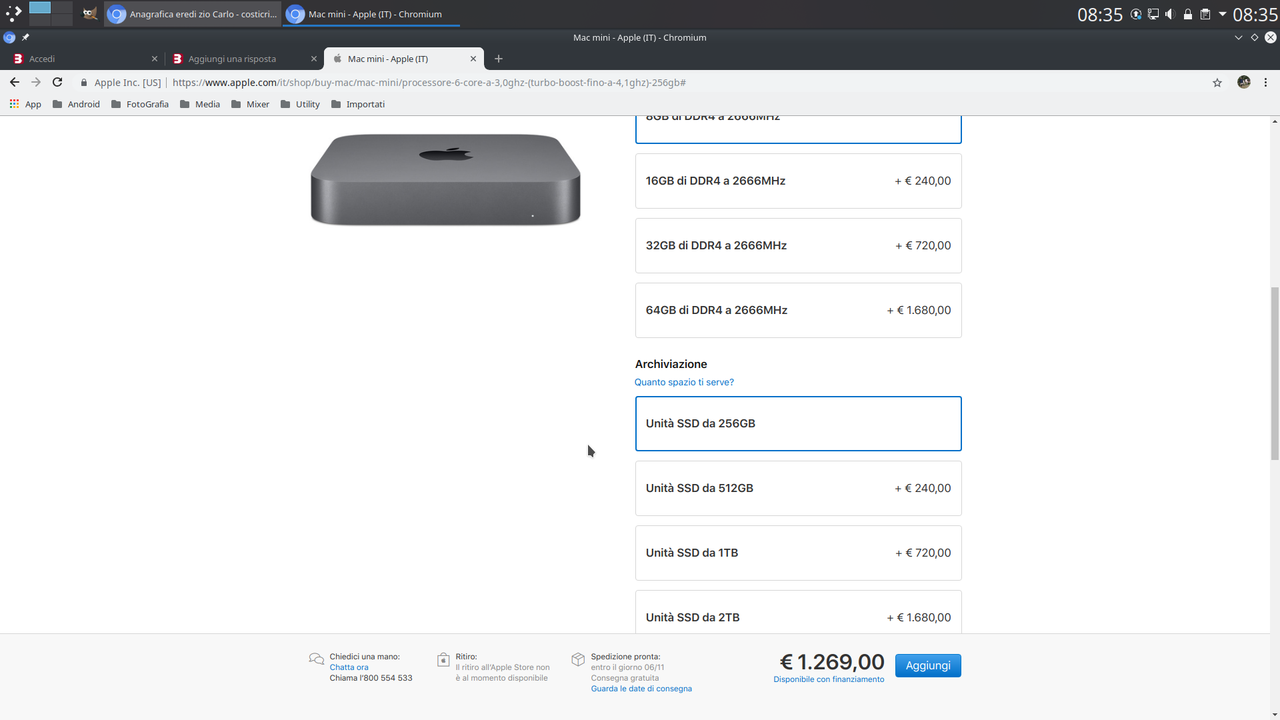Viewport: 1280px width, 720px height.
Task: Choose Unità SSD da 1TB option
Action: coord(798,553)
